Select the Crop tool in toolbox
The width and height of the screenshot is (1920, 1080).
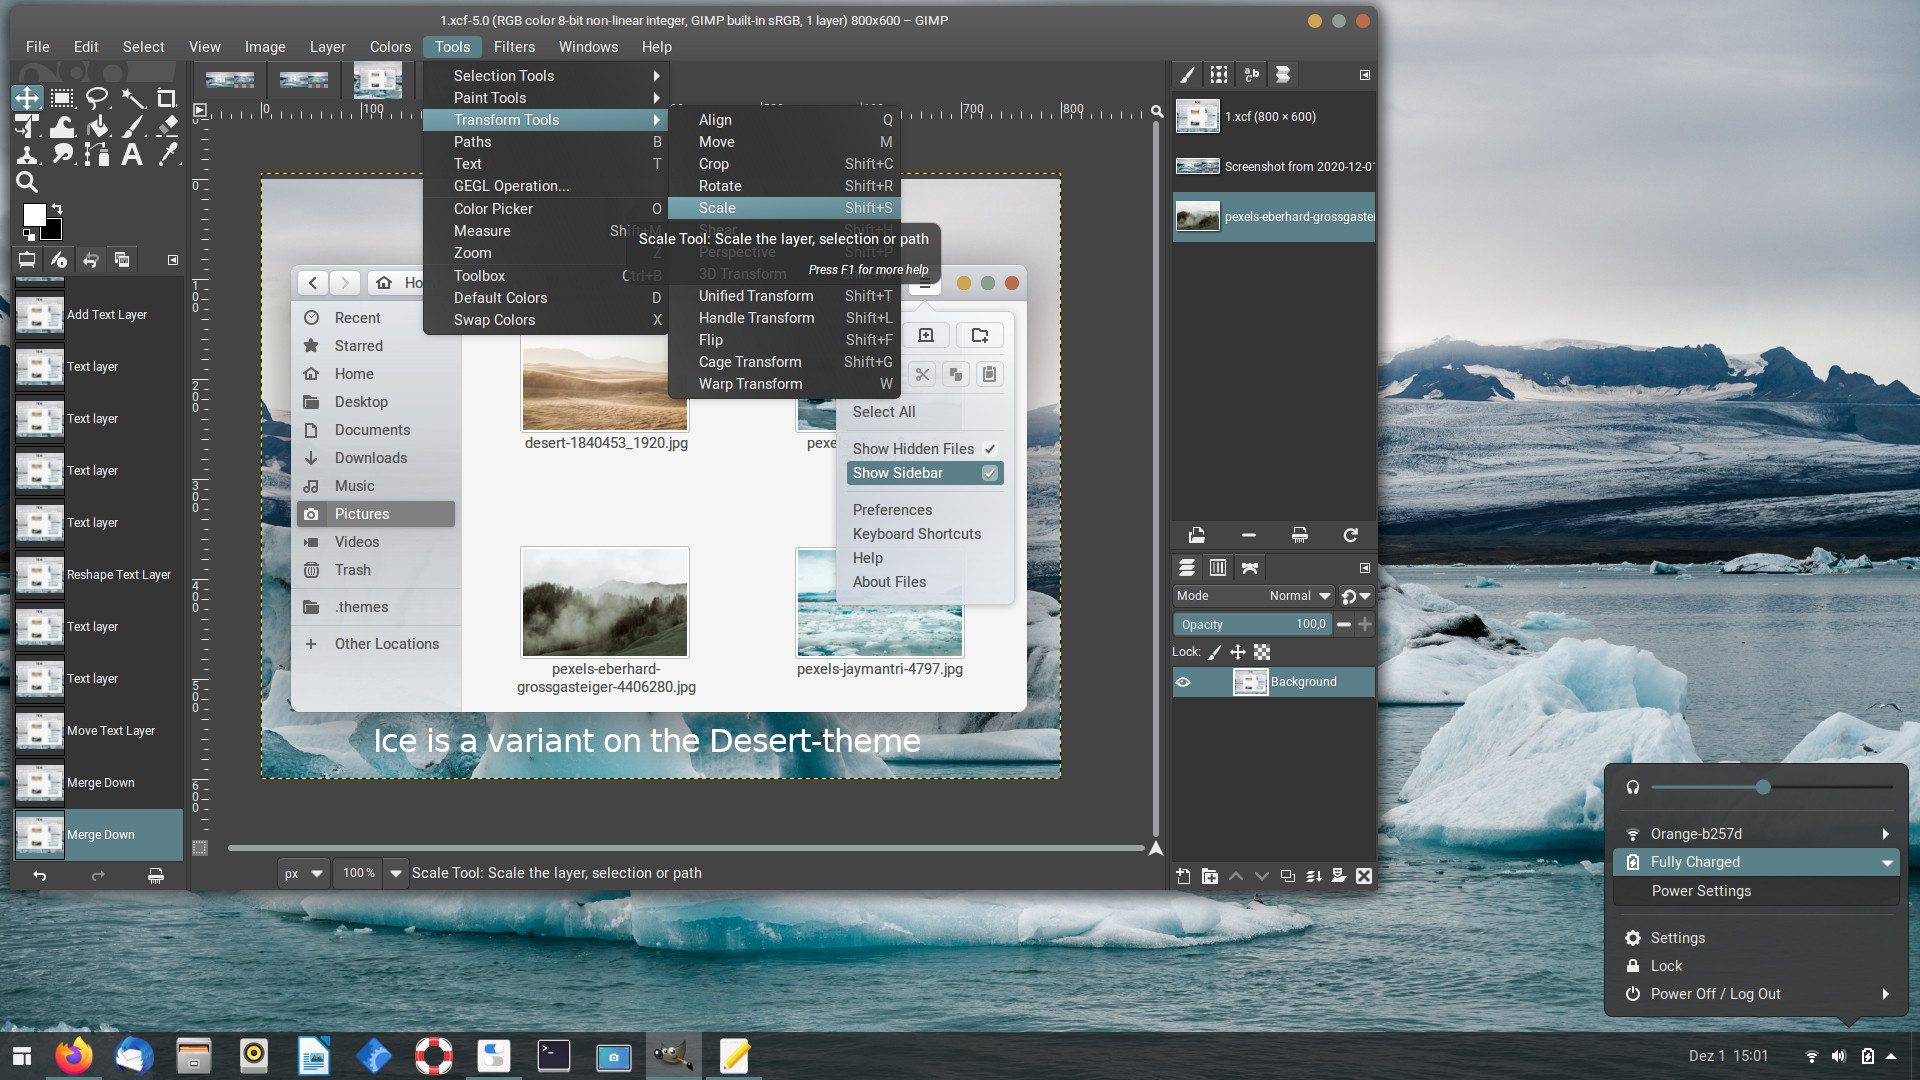(167, 98)
